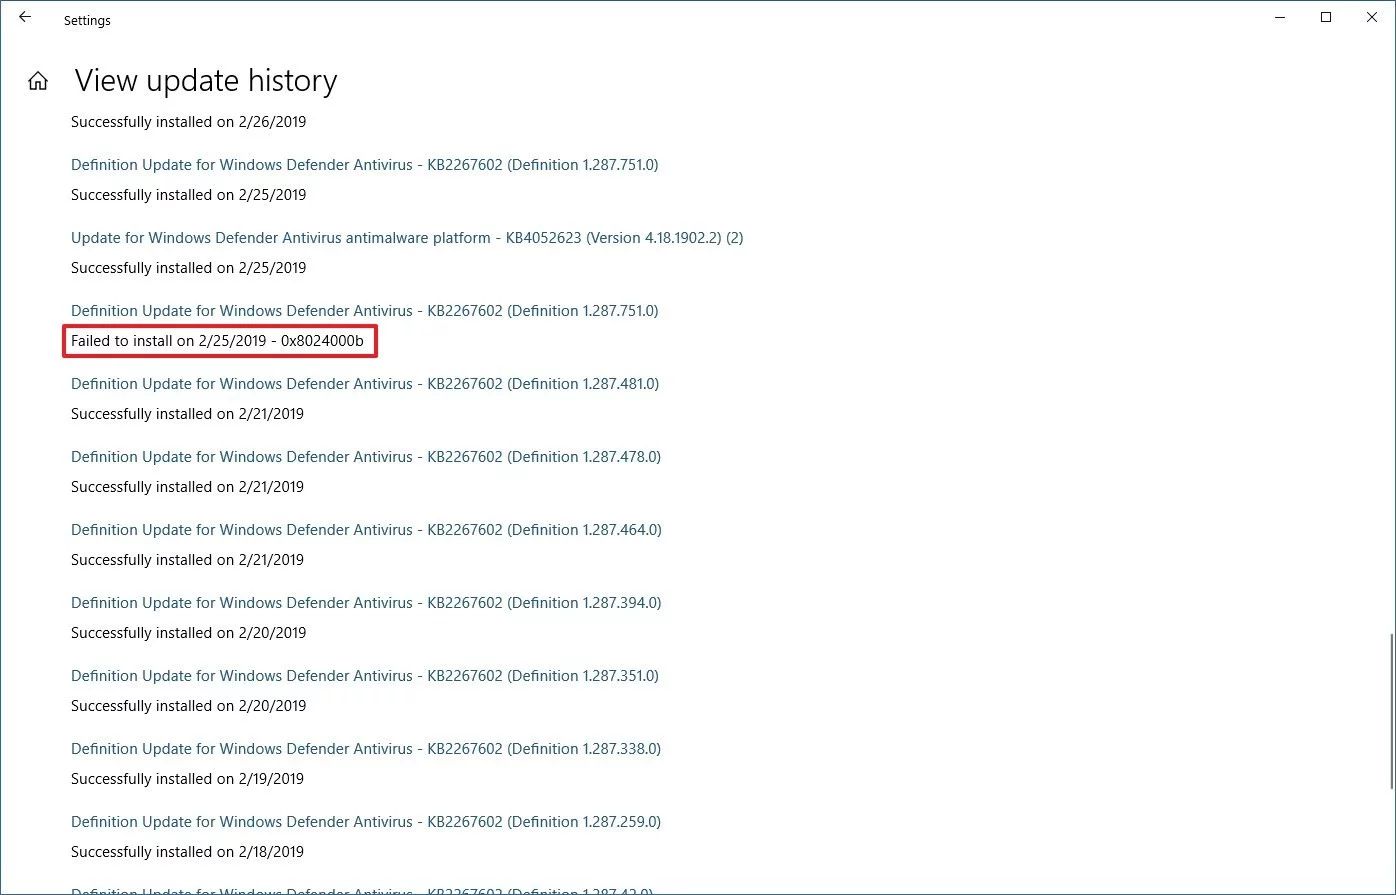Click the vertical scrollbar thumb
The image size is (1396, 895).
tap(1391, 711)
